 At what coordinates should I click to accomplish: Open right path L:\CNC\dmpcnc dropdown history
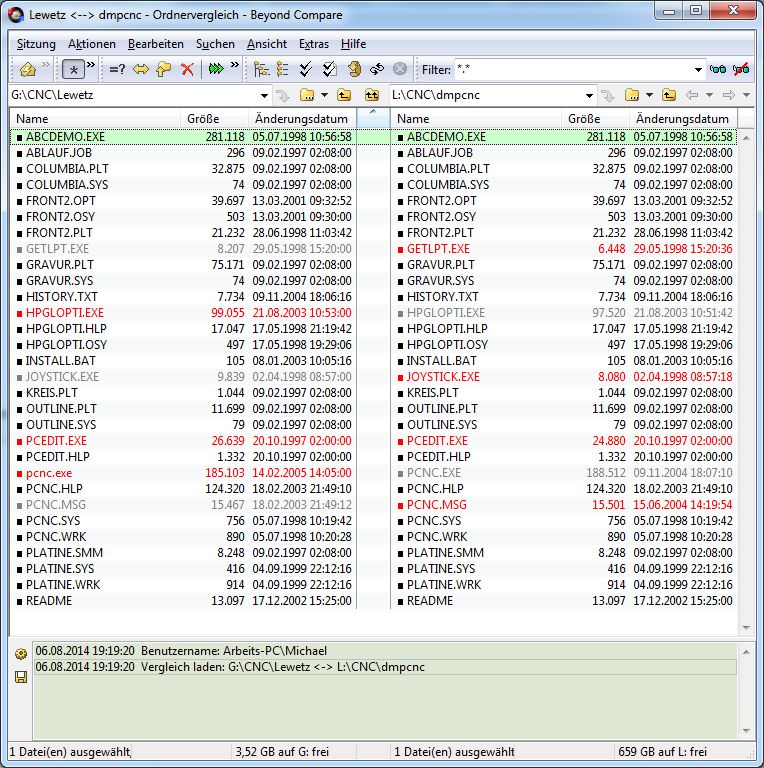[589, 96]
